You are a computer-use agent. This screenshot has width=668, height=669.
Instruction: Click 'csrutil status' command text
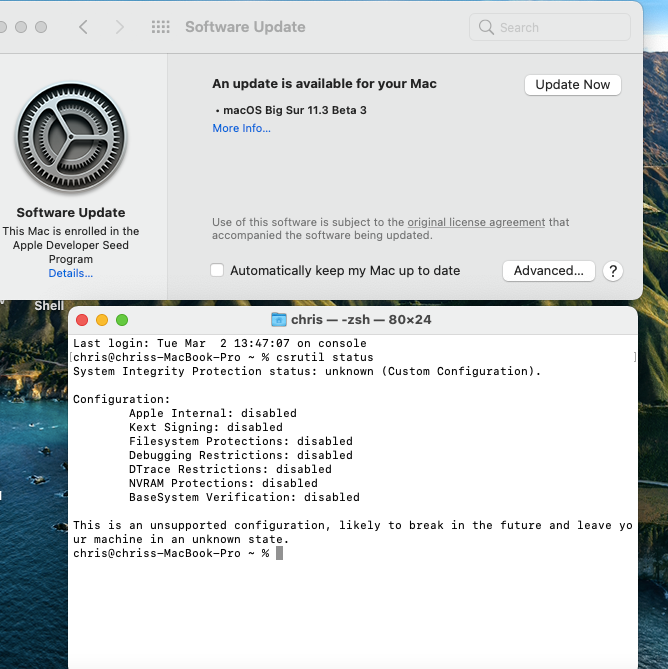(325, 358)
